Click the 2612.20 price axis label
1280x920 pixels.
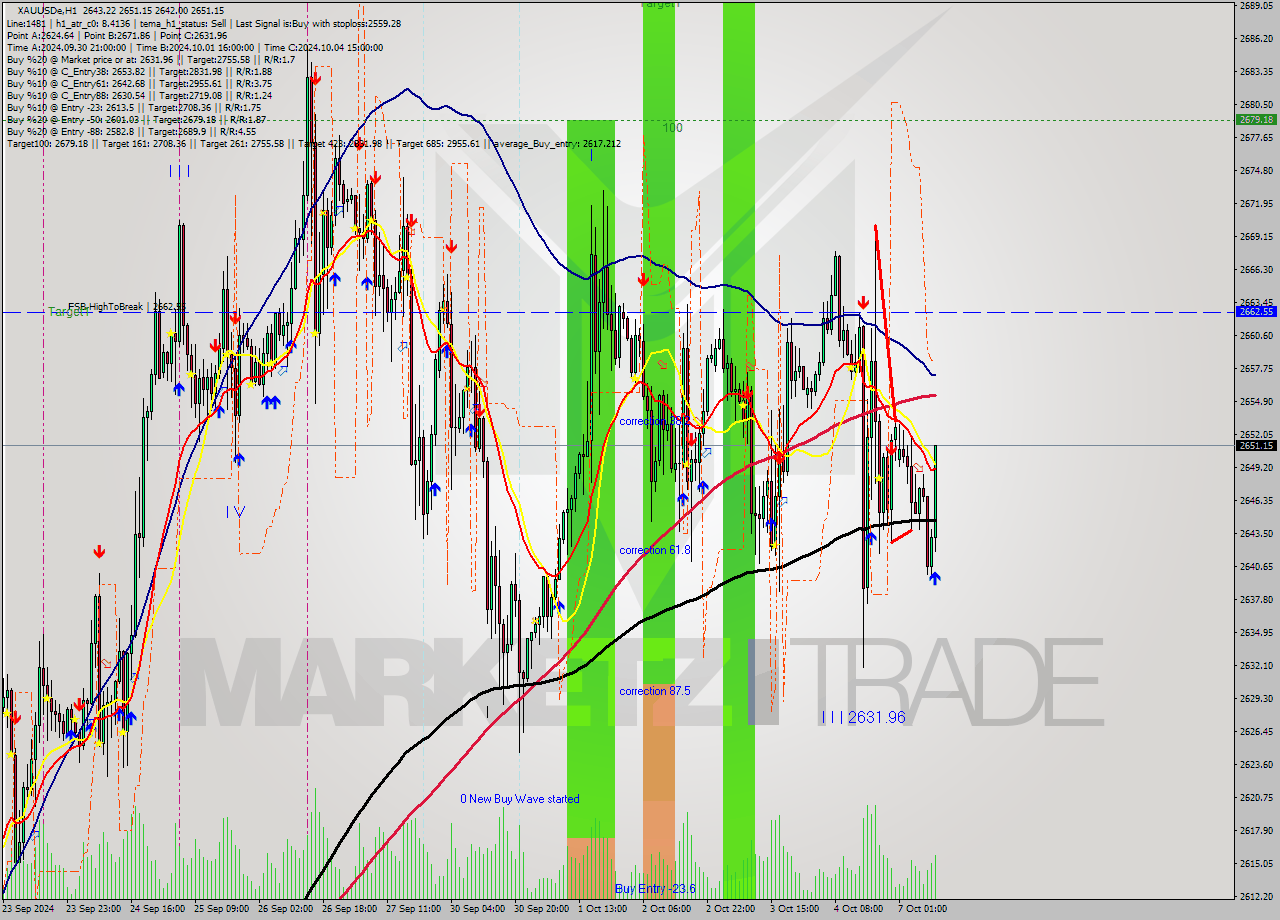1256,896
